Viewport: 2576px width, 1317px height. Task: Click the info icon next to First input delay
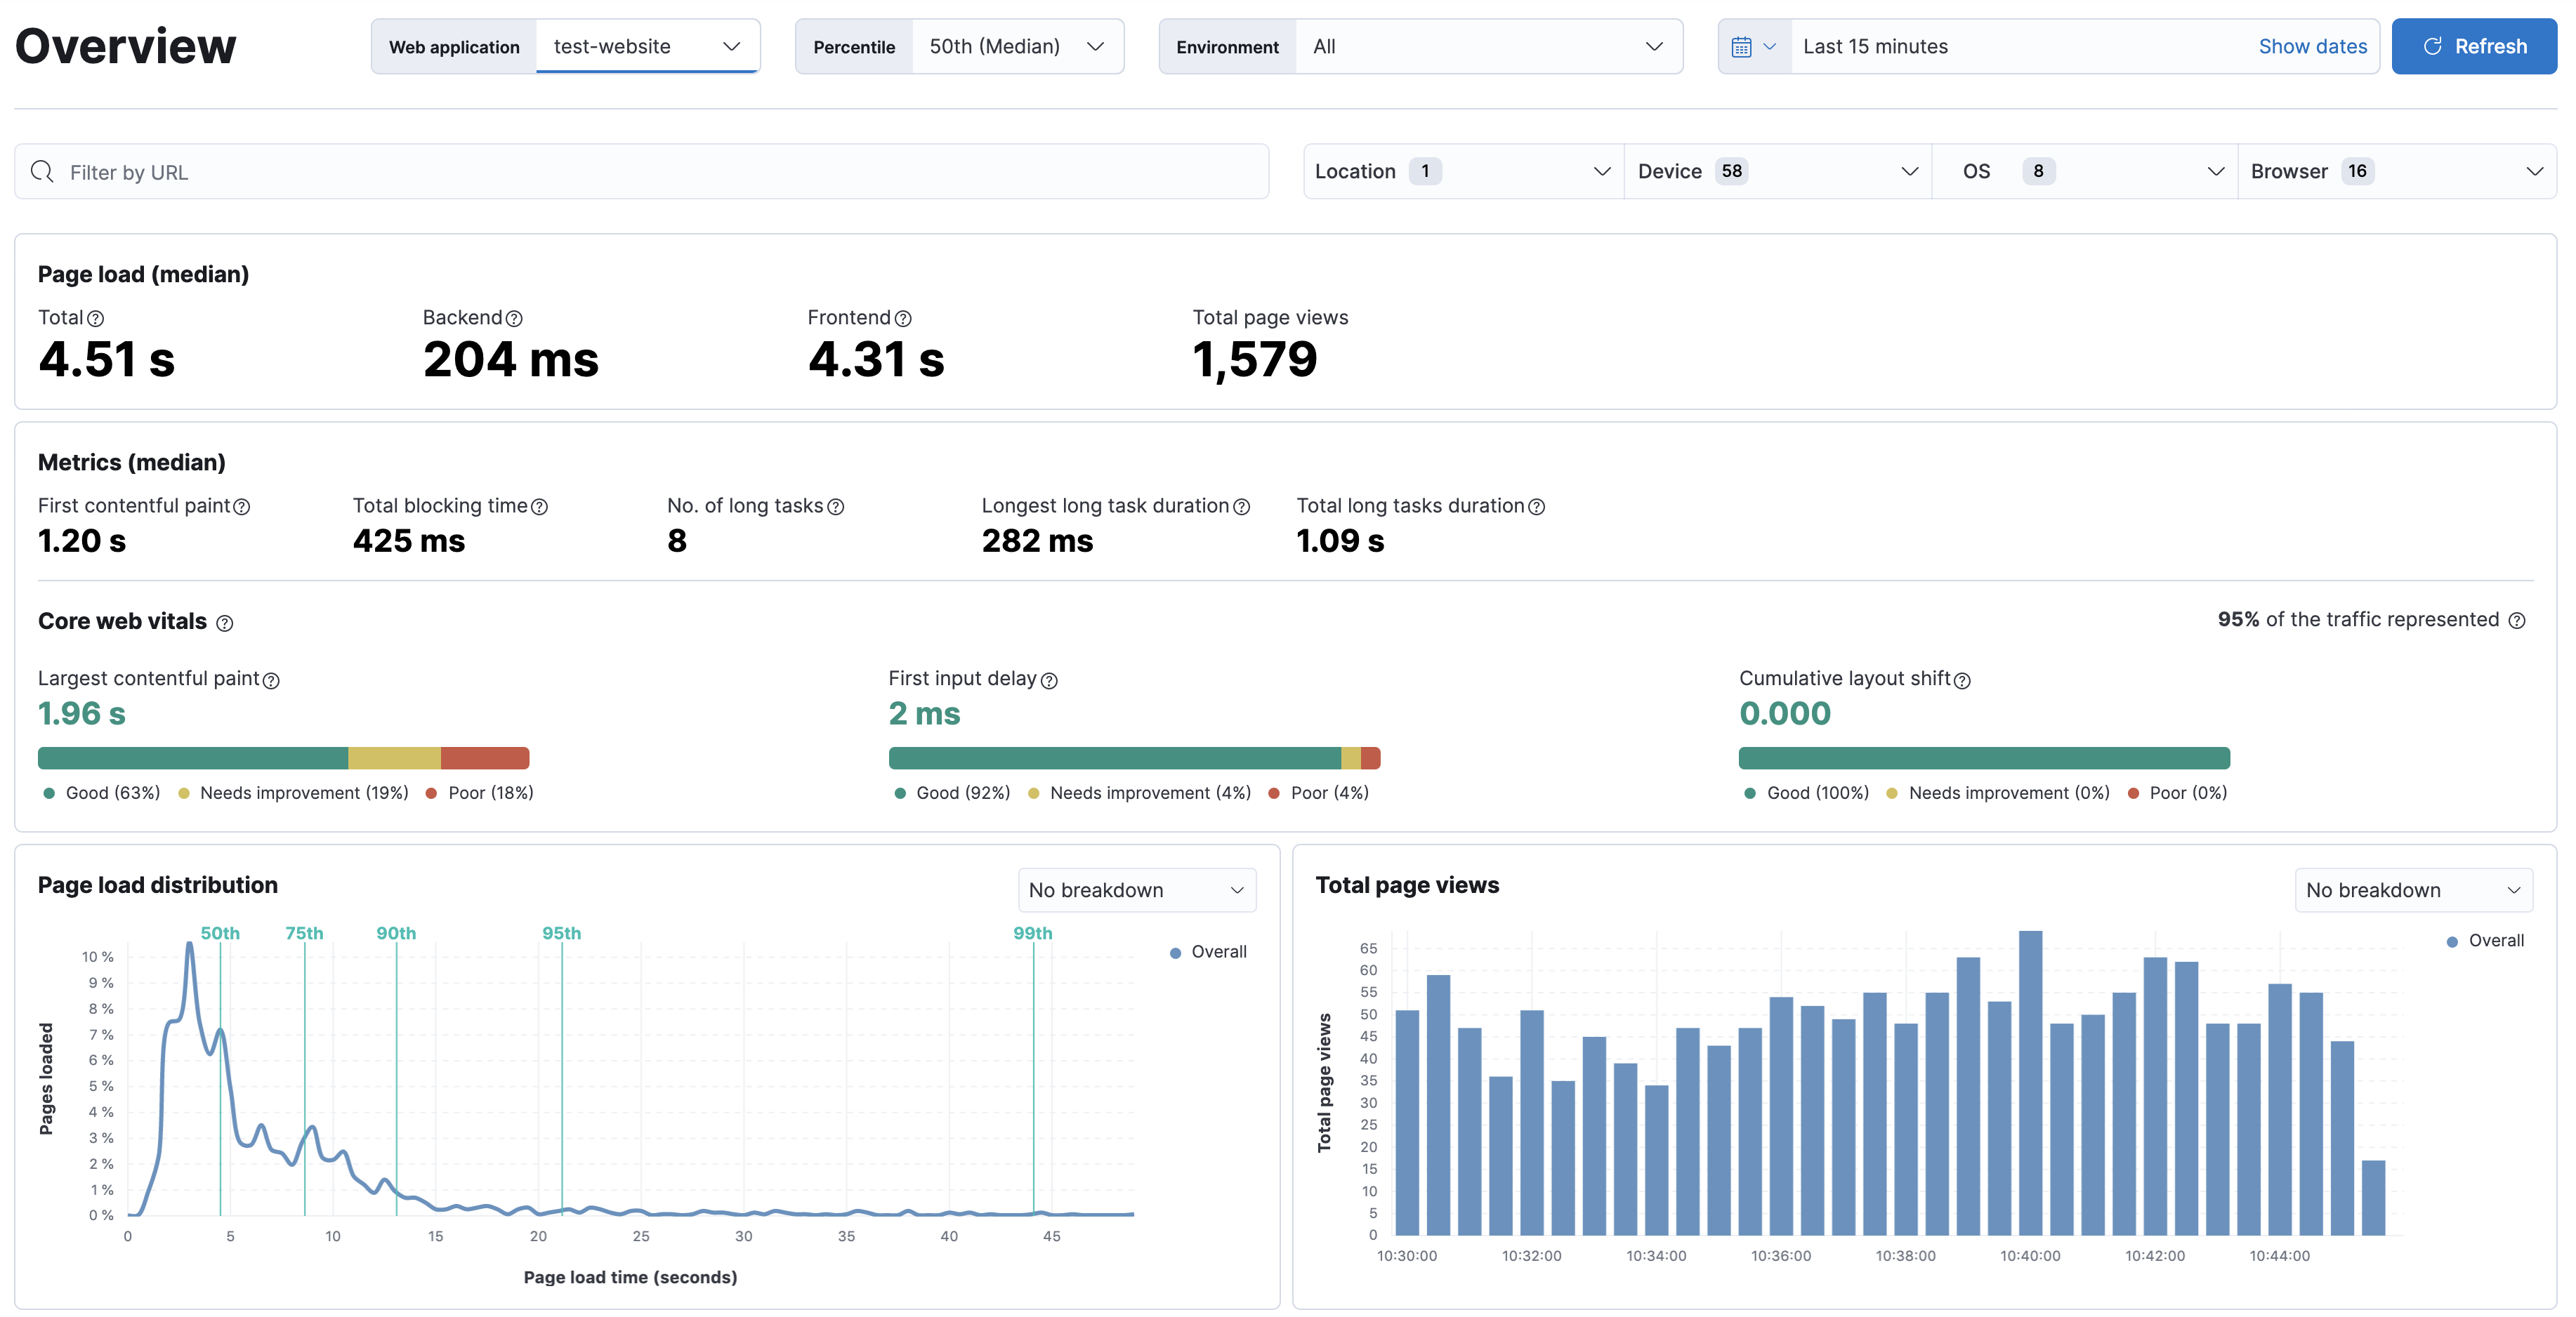click(1050, 679)
